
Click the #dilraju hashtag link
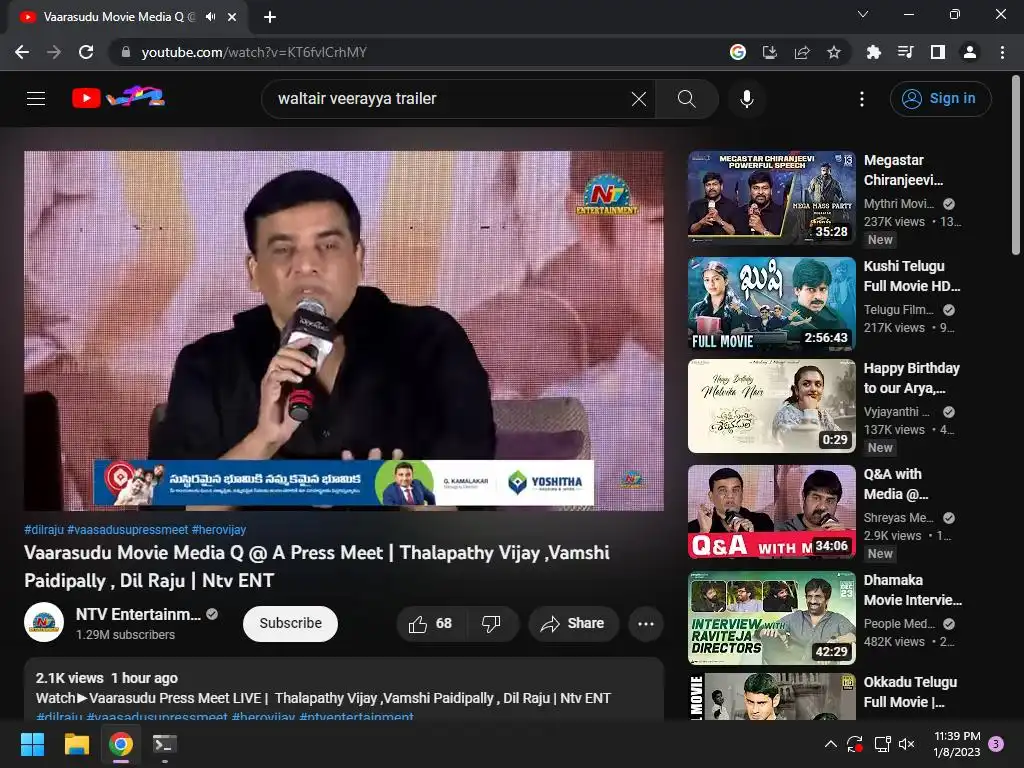coord(44,530)
